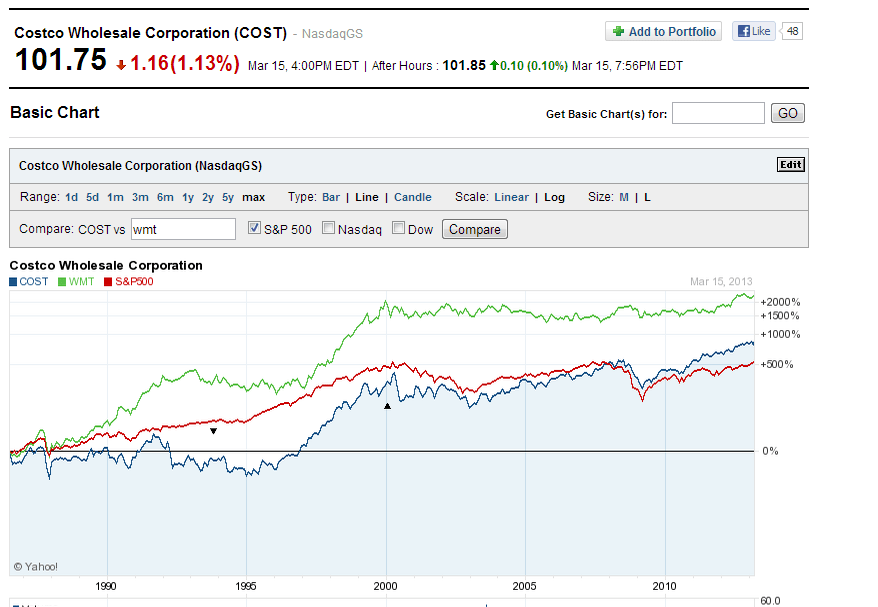Click the green WMT legend color square
This screenshot has width=878, height=607.
tap(62, 282)
